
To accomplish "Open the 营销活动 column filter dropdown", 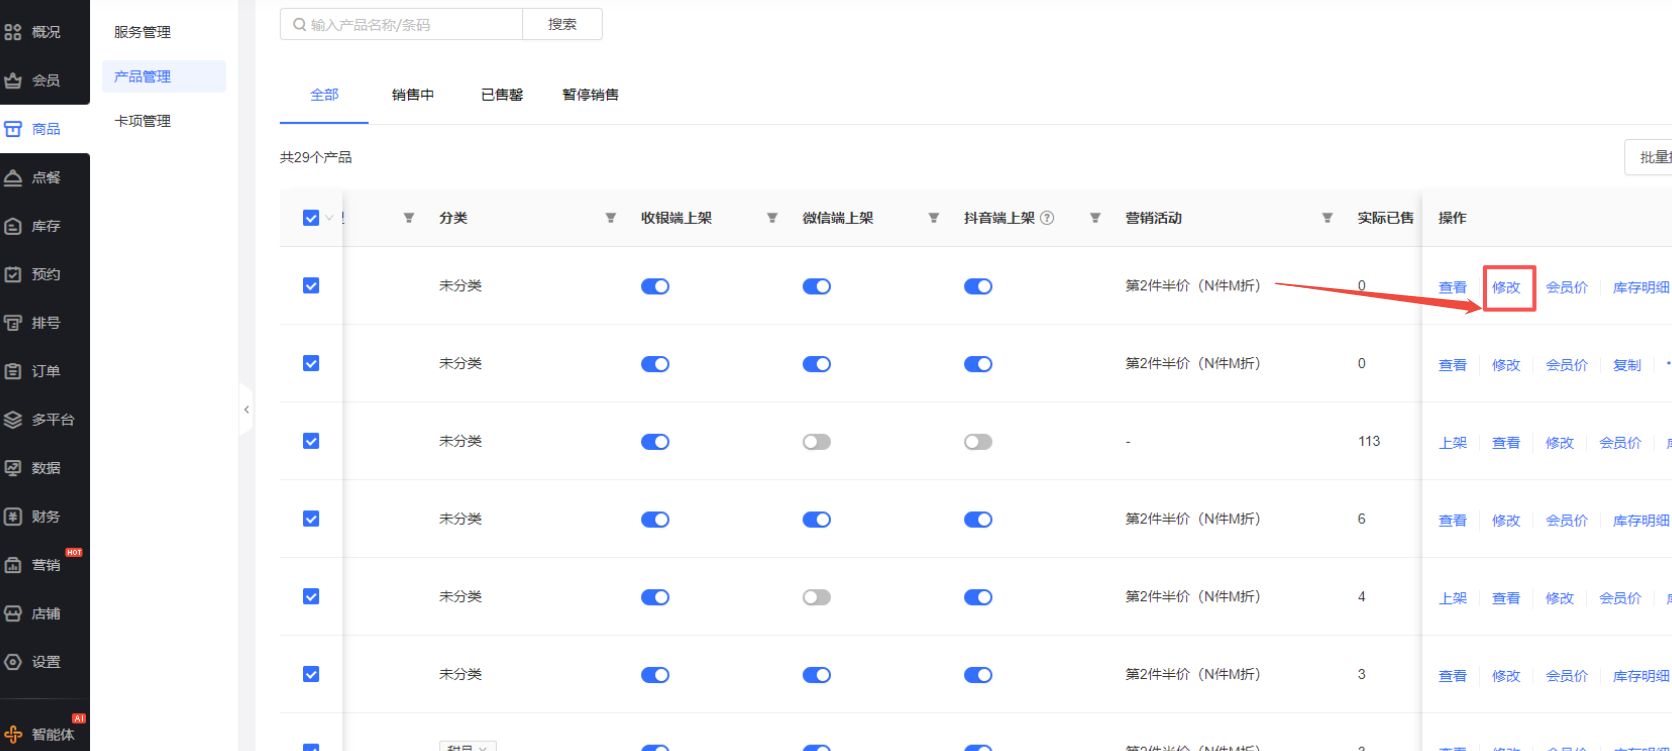I will (1327, 218).
